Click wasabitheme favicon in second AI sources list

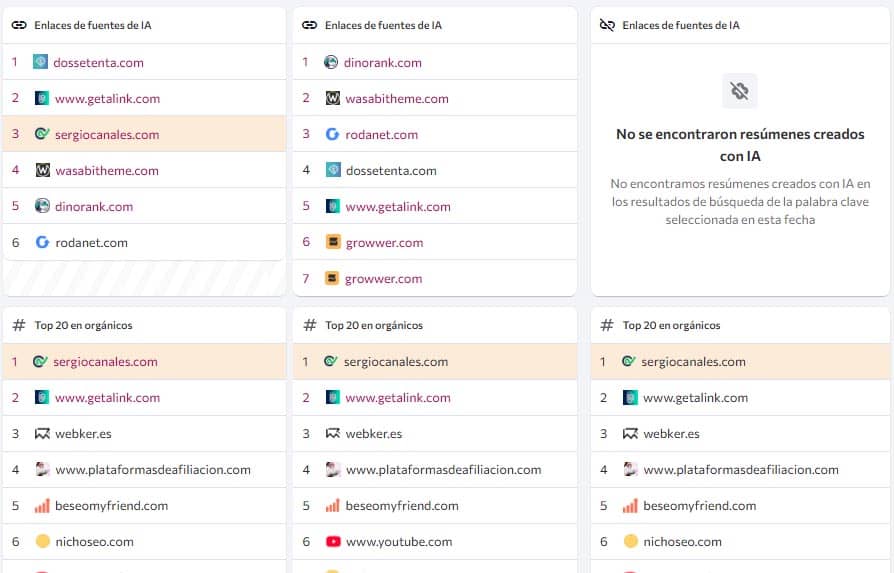click(332, 98)
